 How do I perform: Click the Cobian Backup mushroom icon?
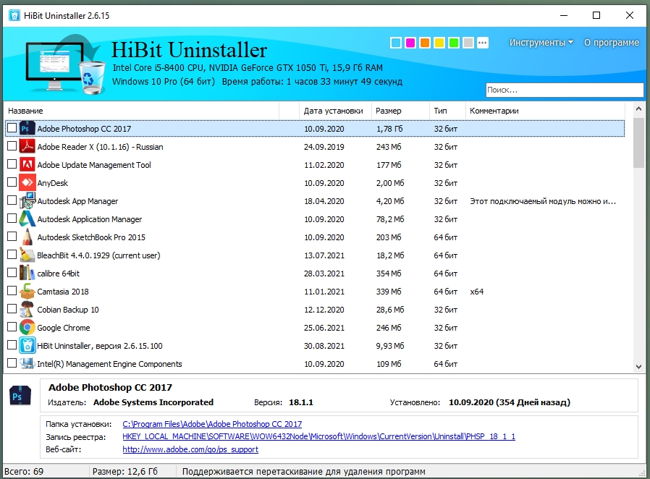27,309
